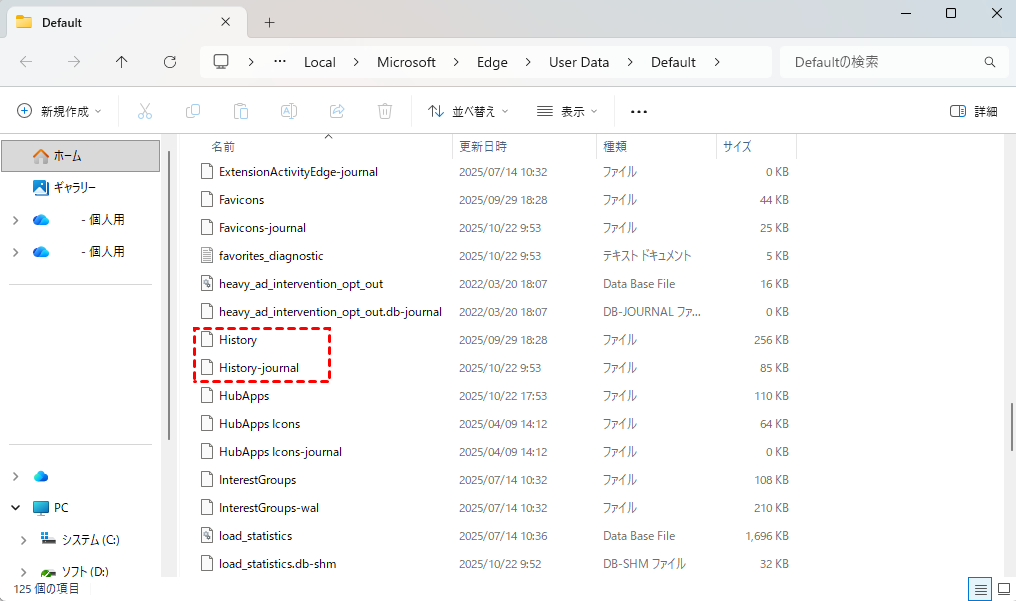
Task: Select ホーム in navigation pane
Action: point(68,156)
